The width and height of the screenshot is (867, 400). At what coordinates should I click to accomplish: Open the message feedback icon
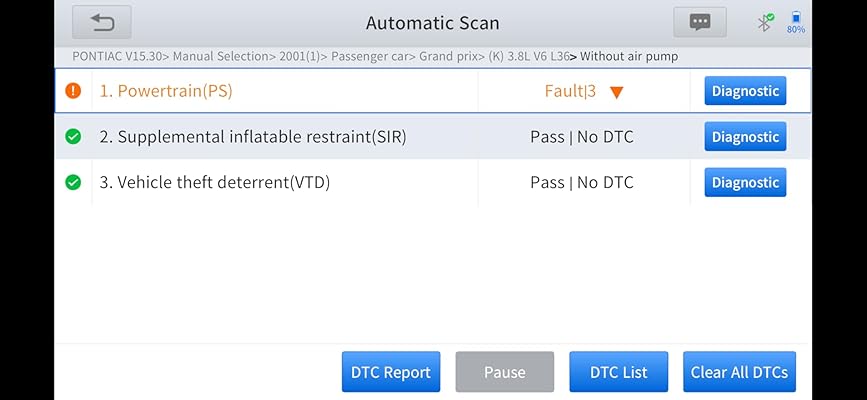[x=699, y=22]
